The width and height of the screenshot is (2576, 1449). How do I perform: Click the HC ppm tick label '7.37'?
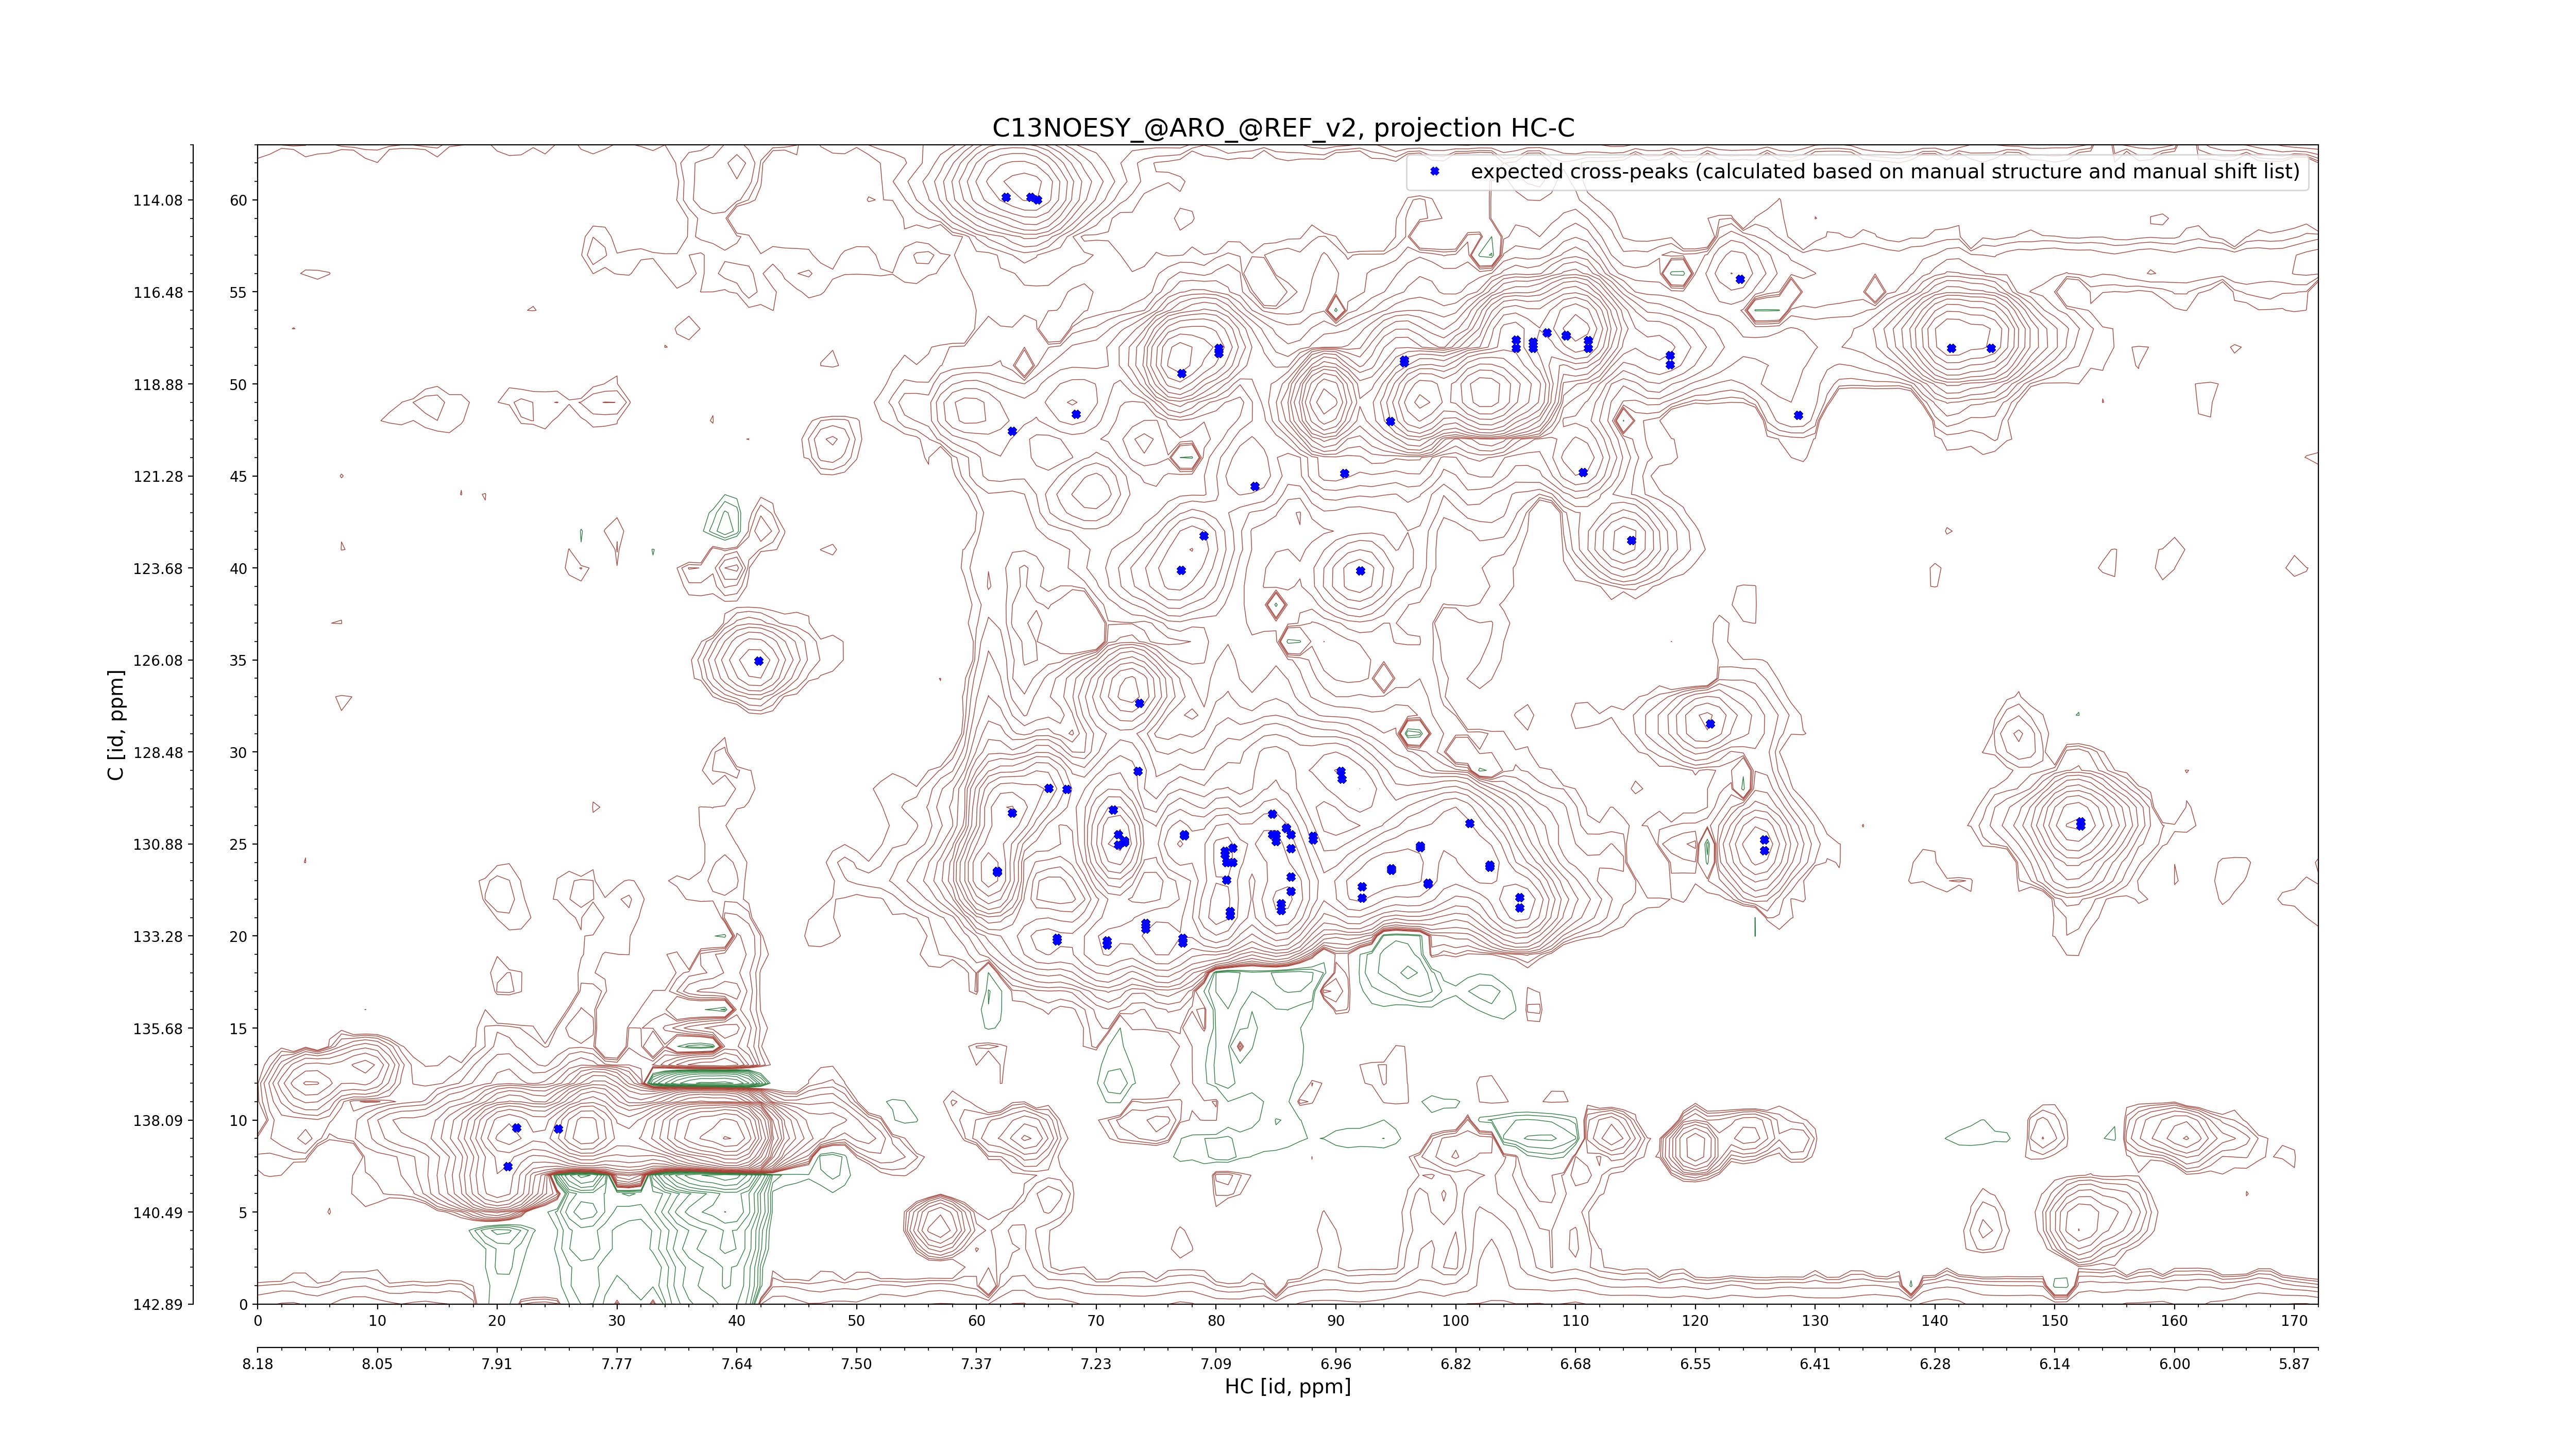pyautogui.click(x=976, y=1364)
